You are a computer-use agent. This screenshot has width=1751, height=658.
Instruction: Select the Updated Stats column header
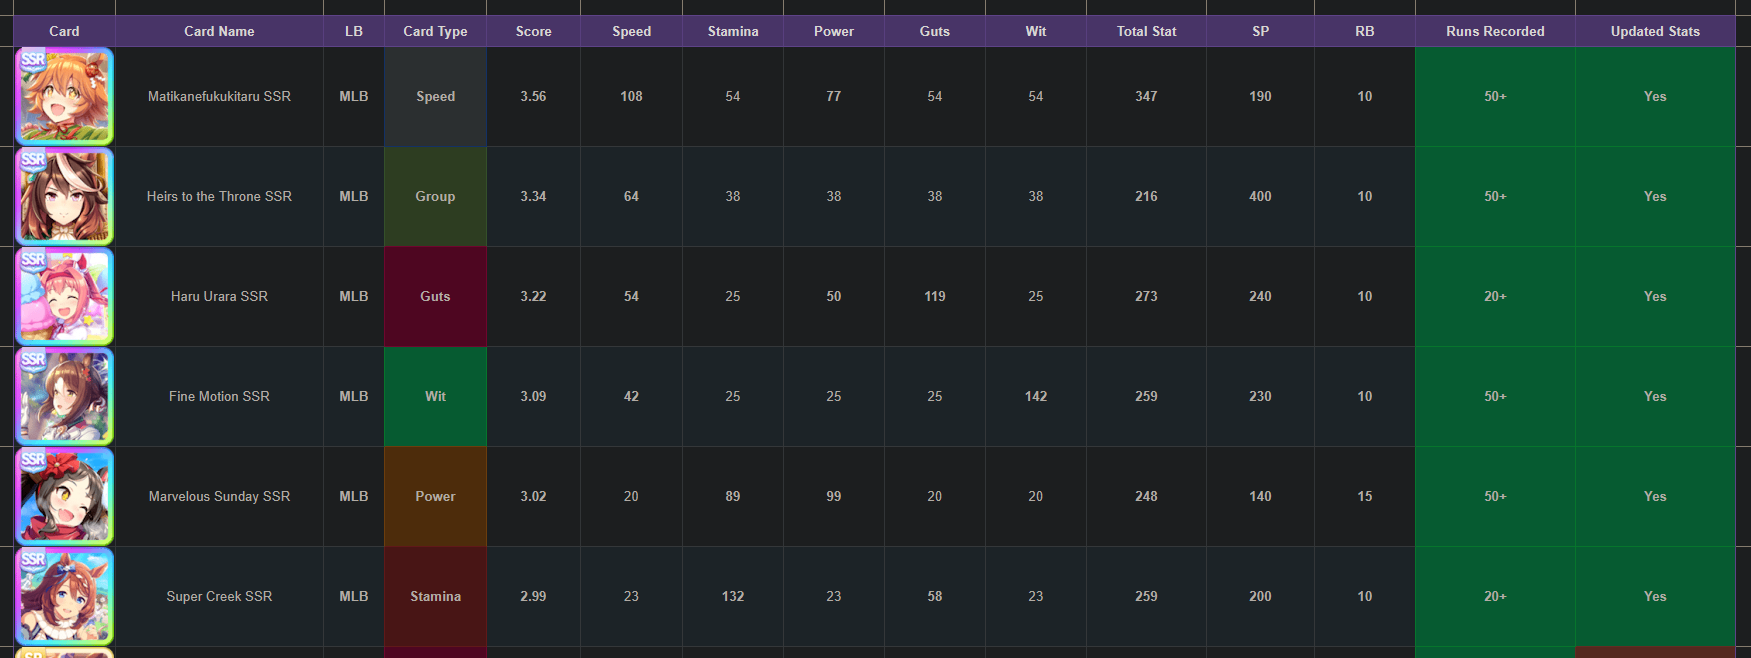(1655, 31)
